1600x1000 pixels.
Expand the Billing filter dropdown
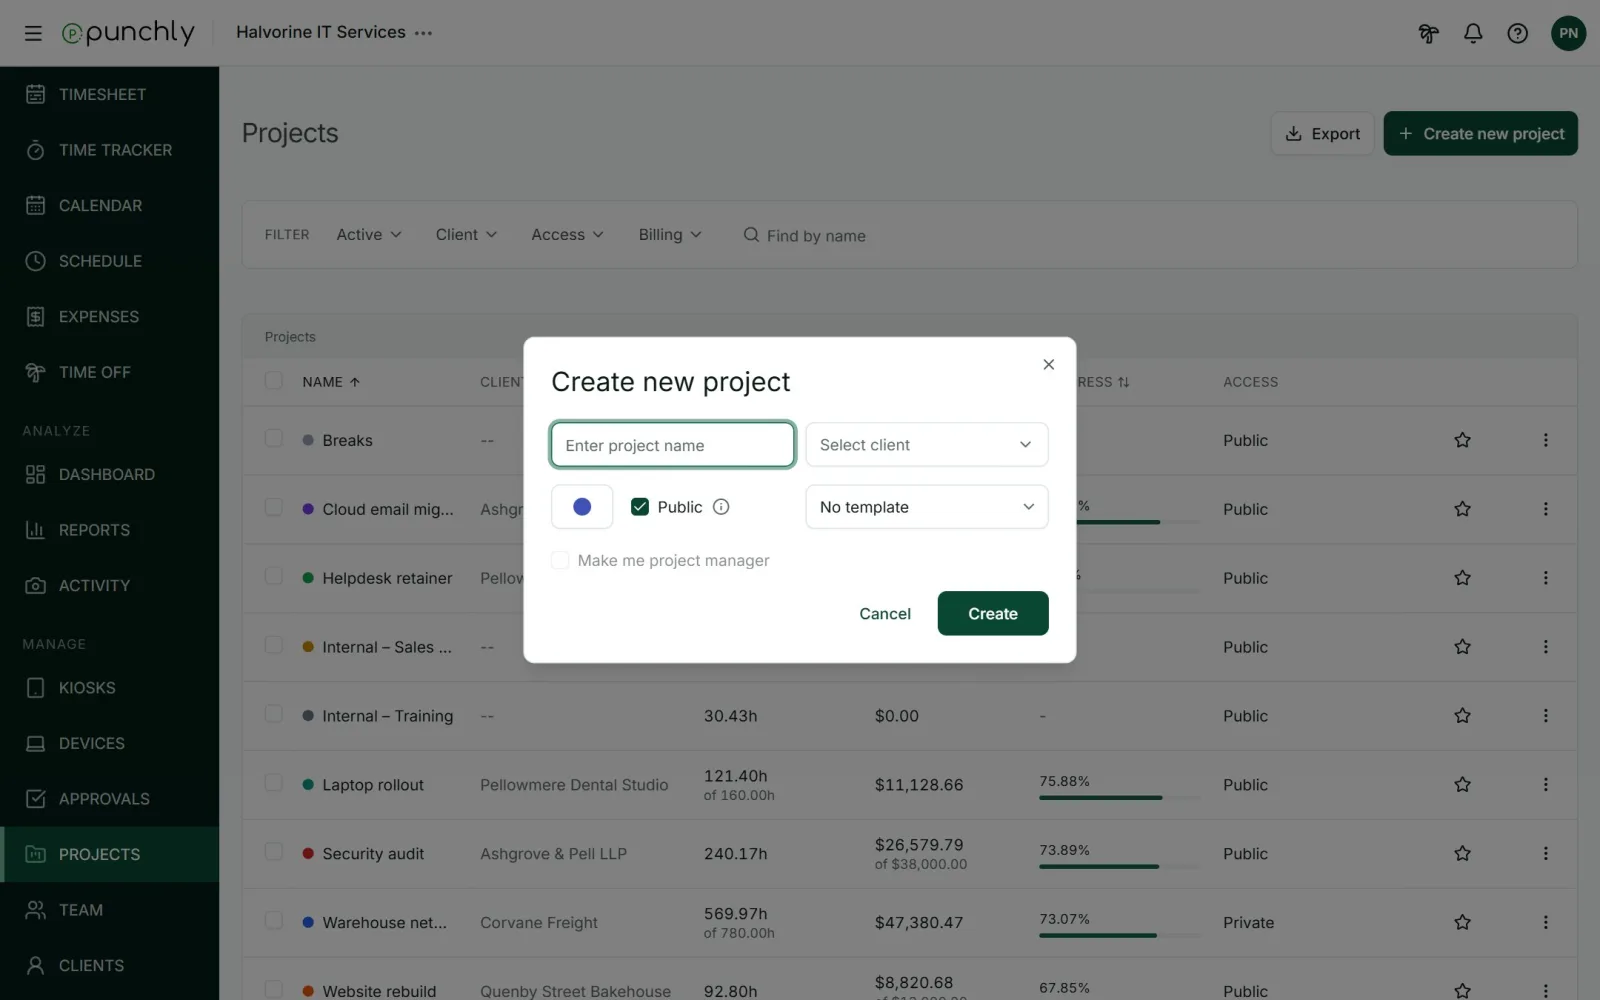[x=670, y=235]
